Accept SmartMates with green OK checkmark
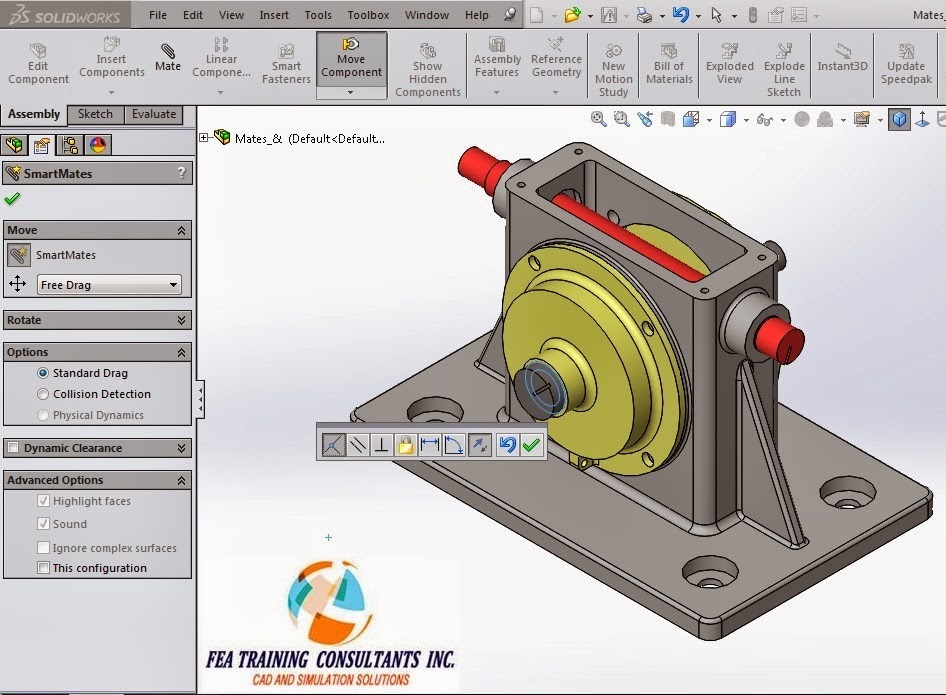The height and width of the screenshot is (695, 946). point(12,198)
